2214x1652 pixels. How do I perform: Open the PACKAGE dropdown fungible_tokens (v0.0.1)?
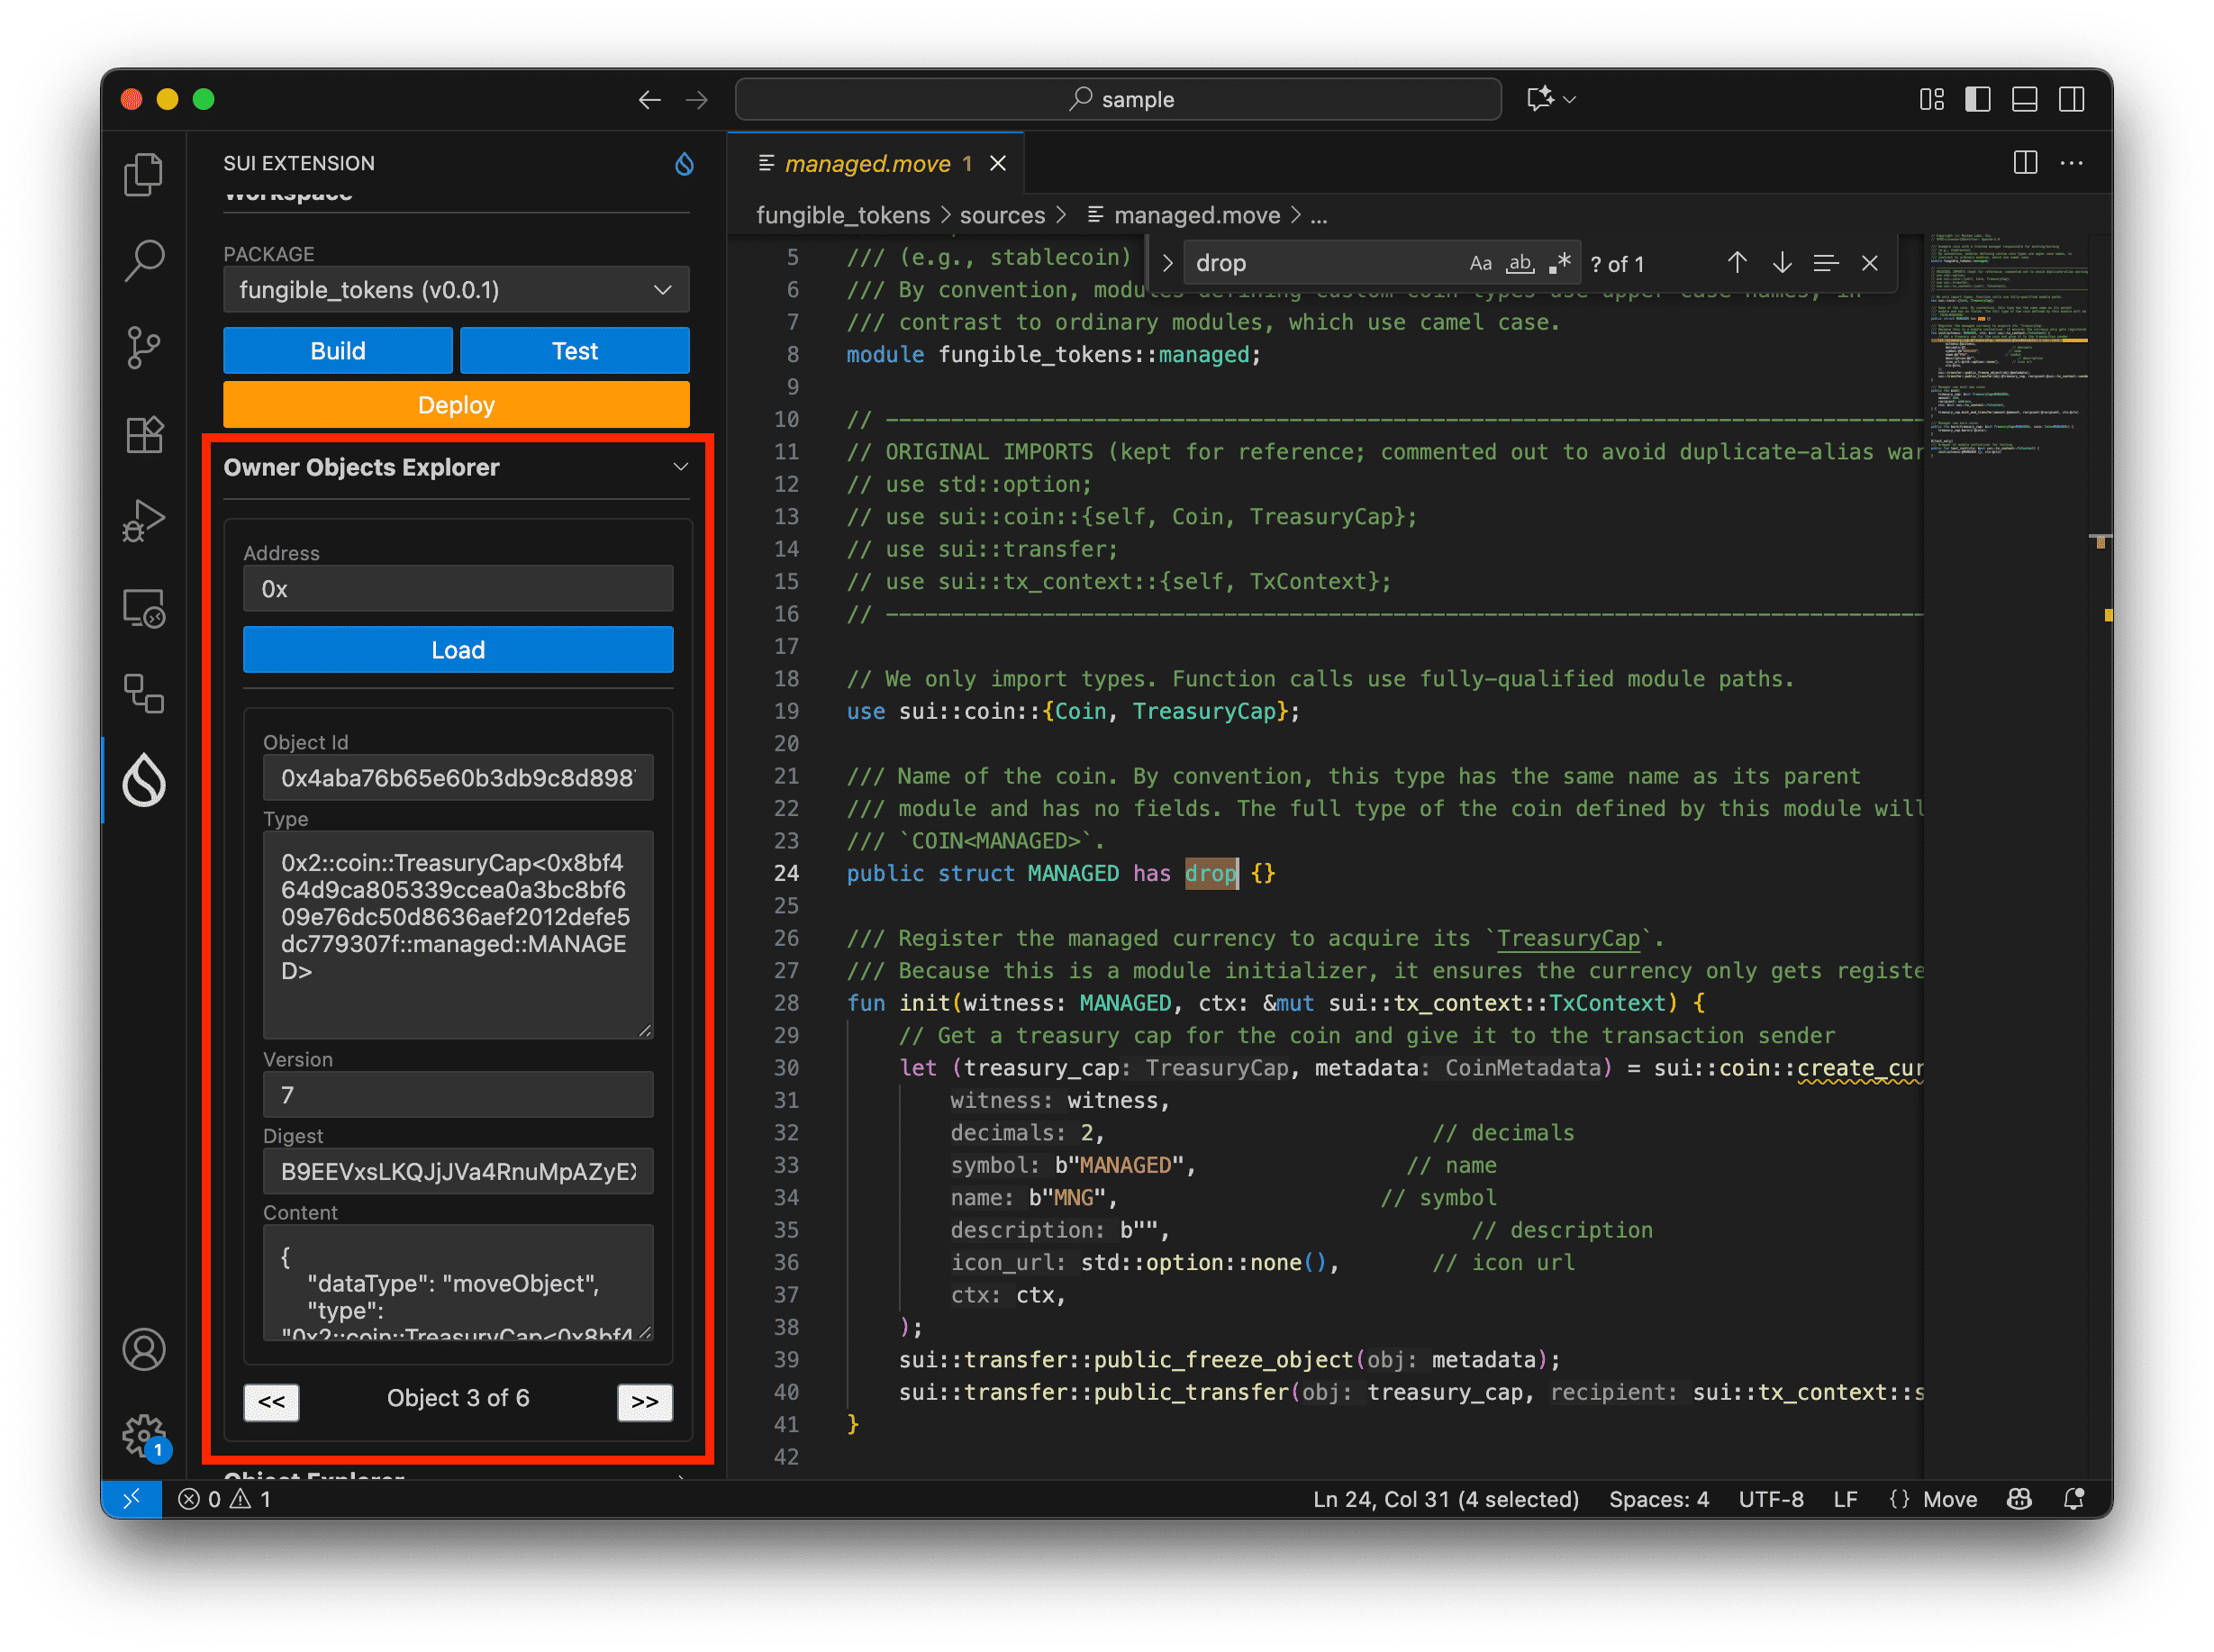pyautogui.click(x=456, y=290)
